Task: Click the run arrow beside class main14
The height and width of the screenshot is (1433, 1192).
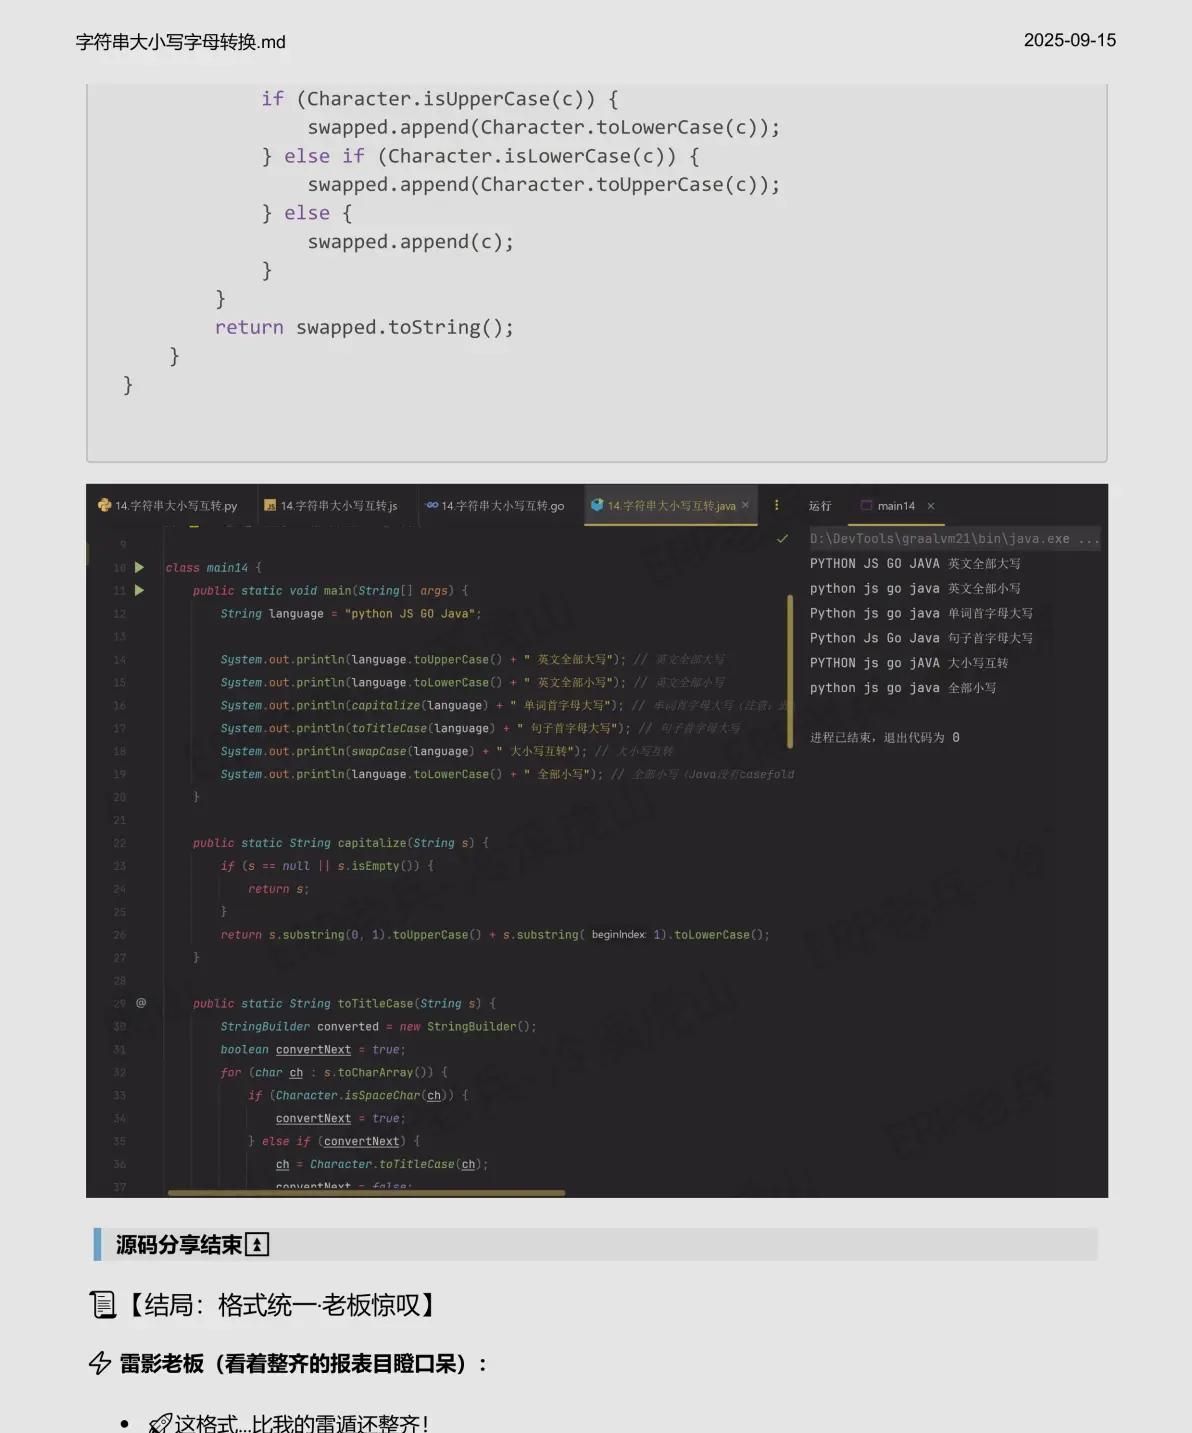Action: click(140, 567)
